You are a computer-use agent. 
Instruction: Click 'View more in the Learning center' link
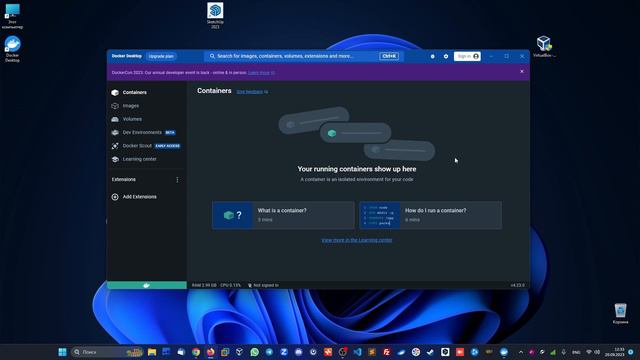(357, 240)
